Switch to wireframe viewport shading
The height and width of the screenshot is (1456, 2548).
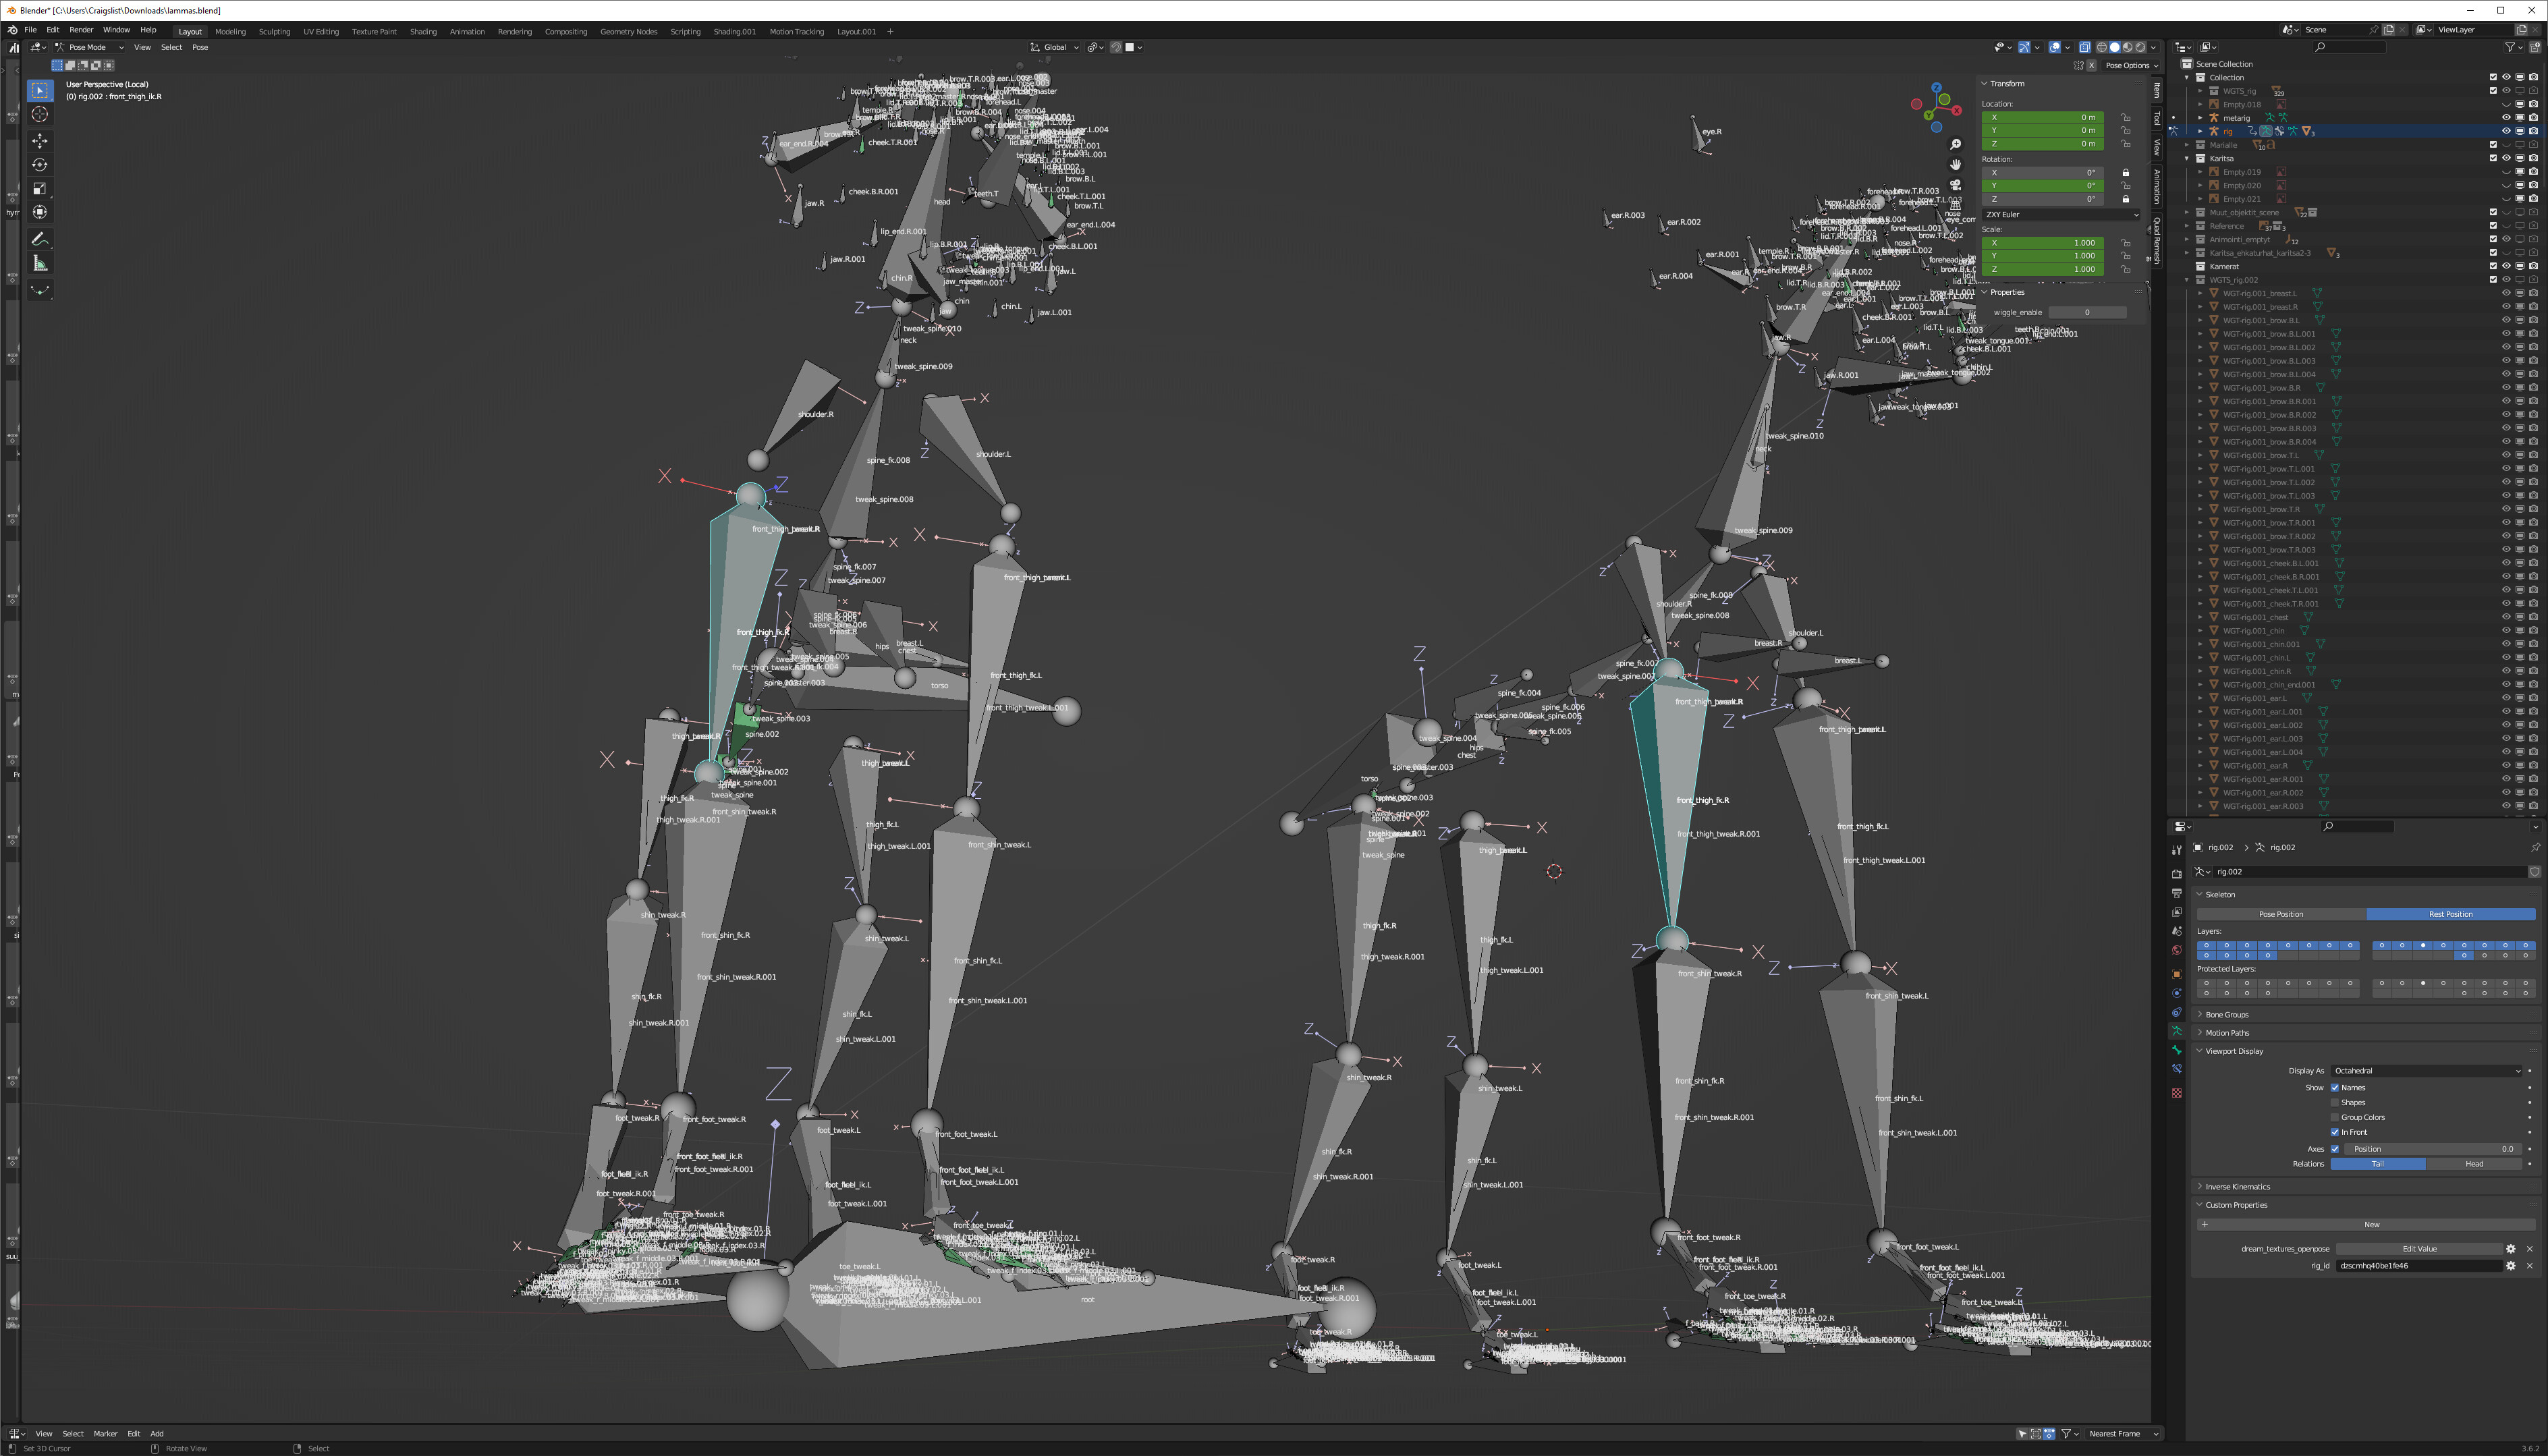click(x=2101, y=47)
